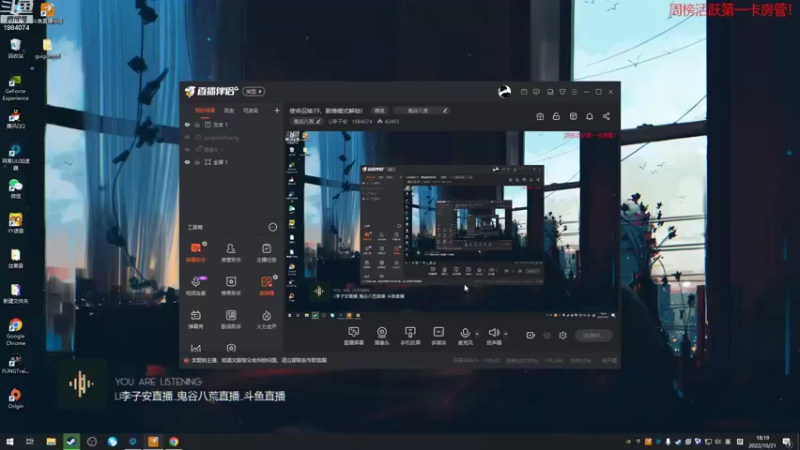Toggle visibility of guigubahuang source
This screenshot has height=450, width=800.
187,137
